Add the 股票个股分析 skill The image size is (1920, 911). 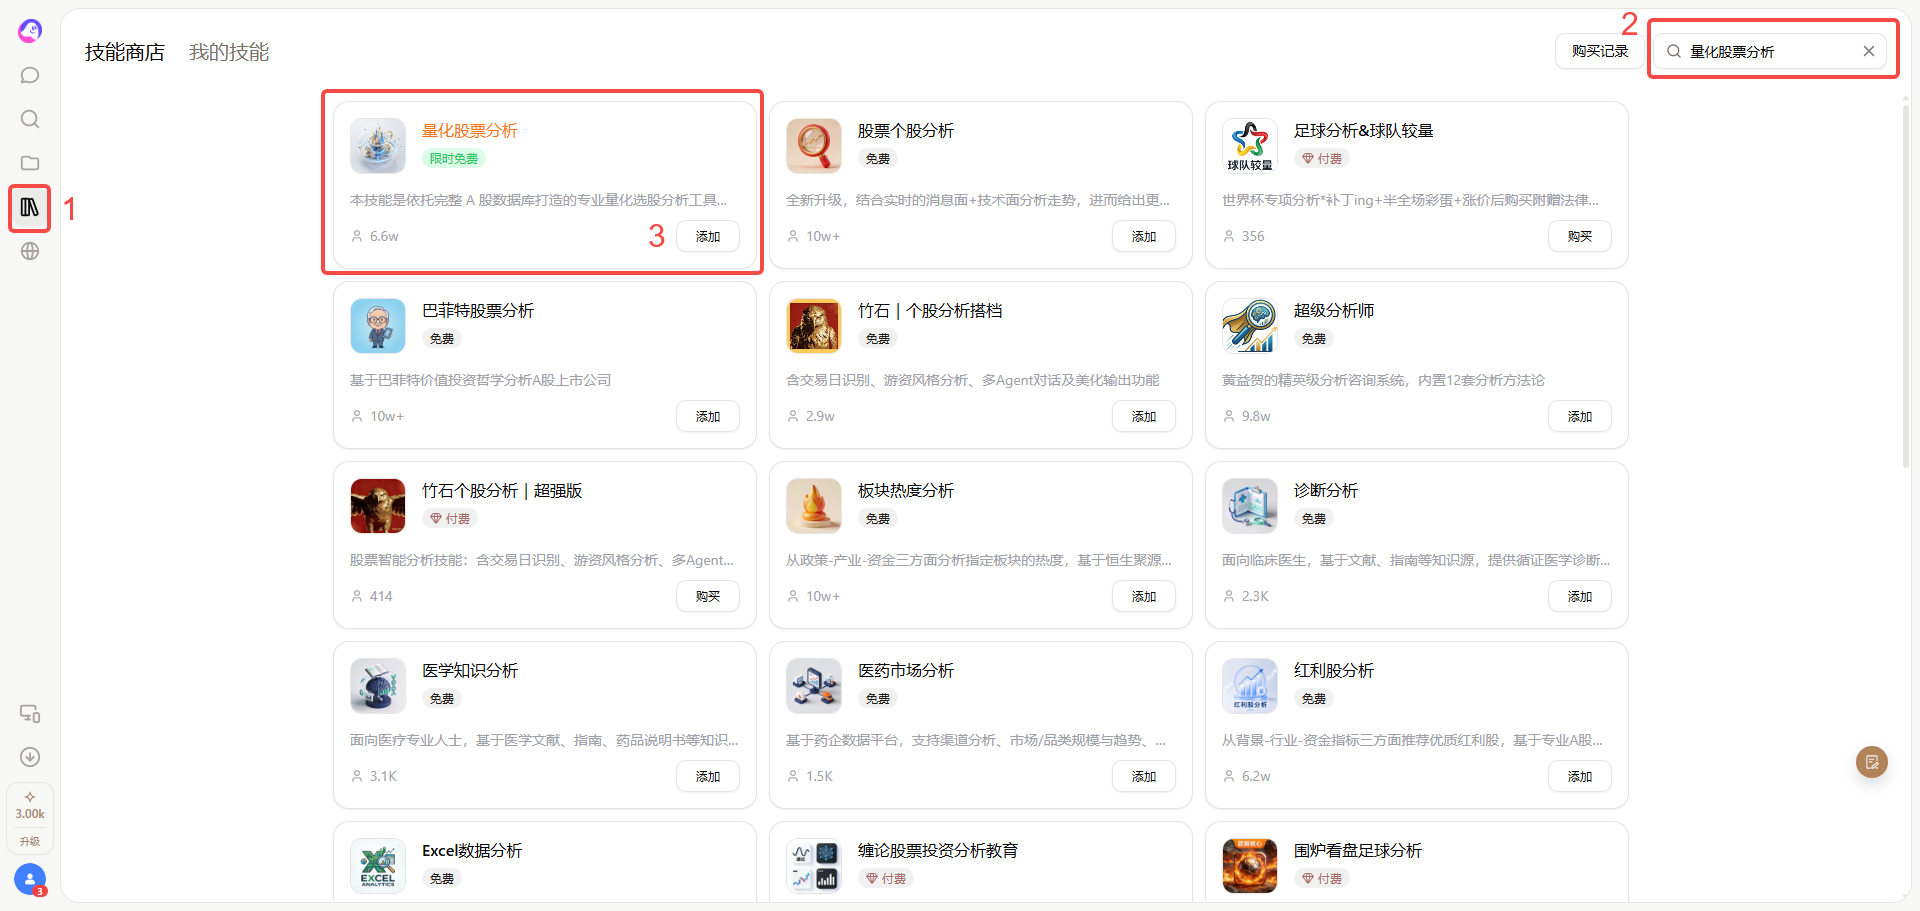coord(1144,236)
